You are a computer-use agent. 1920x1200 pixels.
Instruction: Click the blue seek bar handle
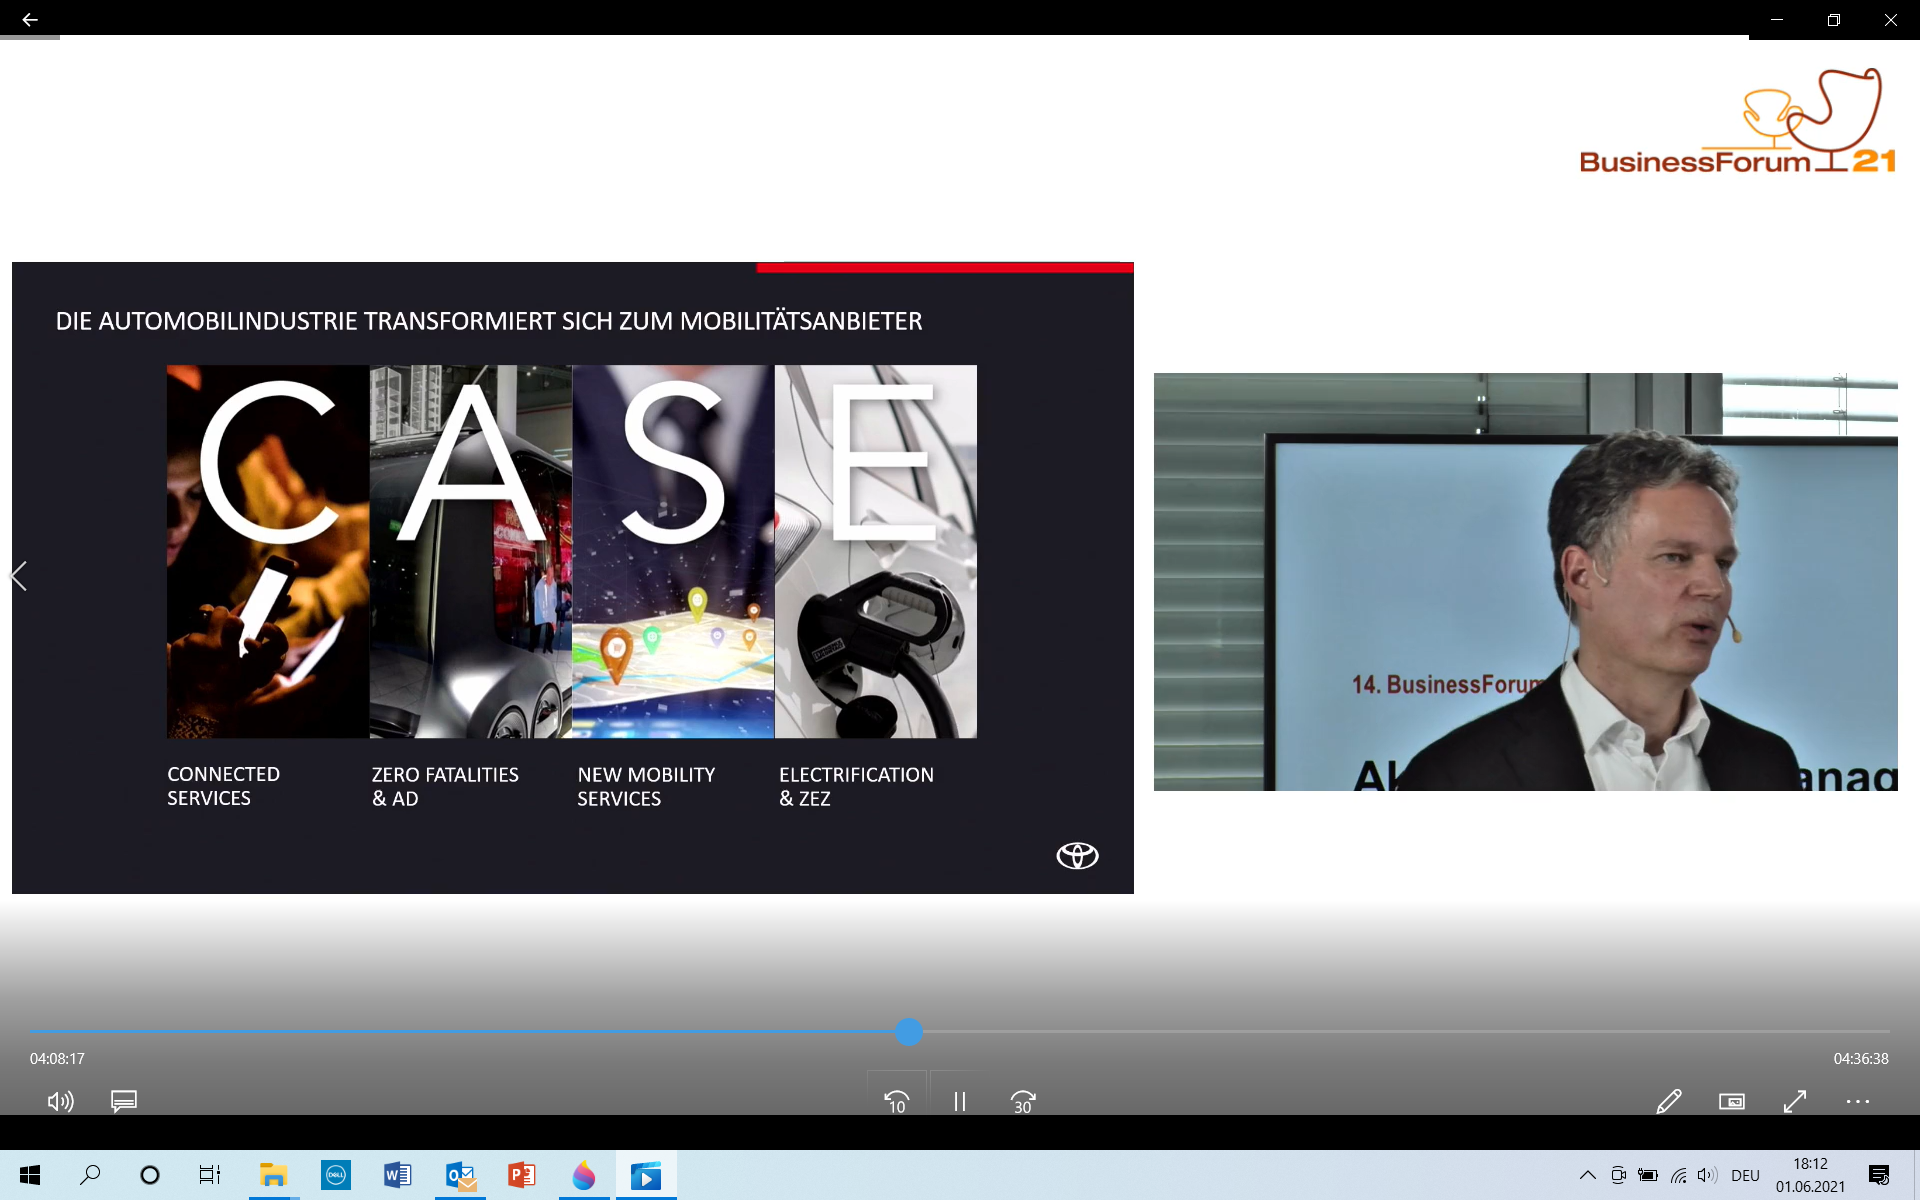908,1031
